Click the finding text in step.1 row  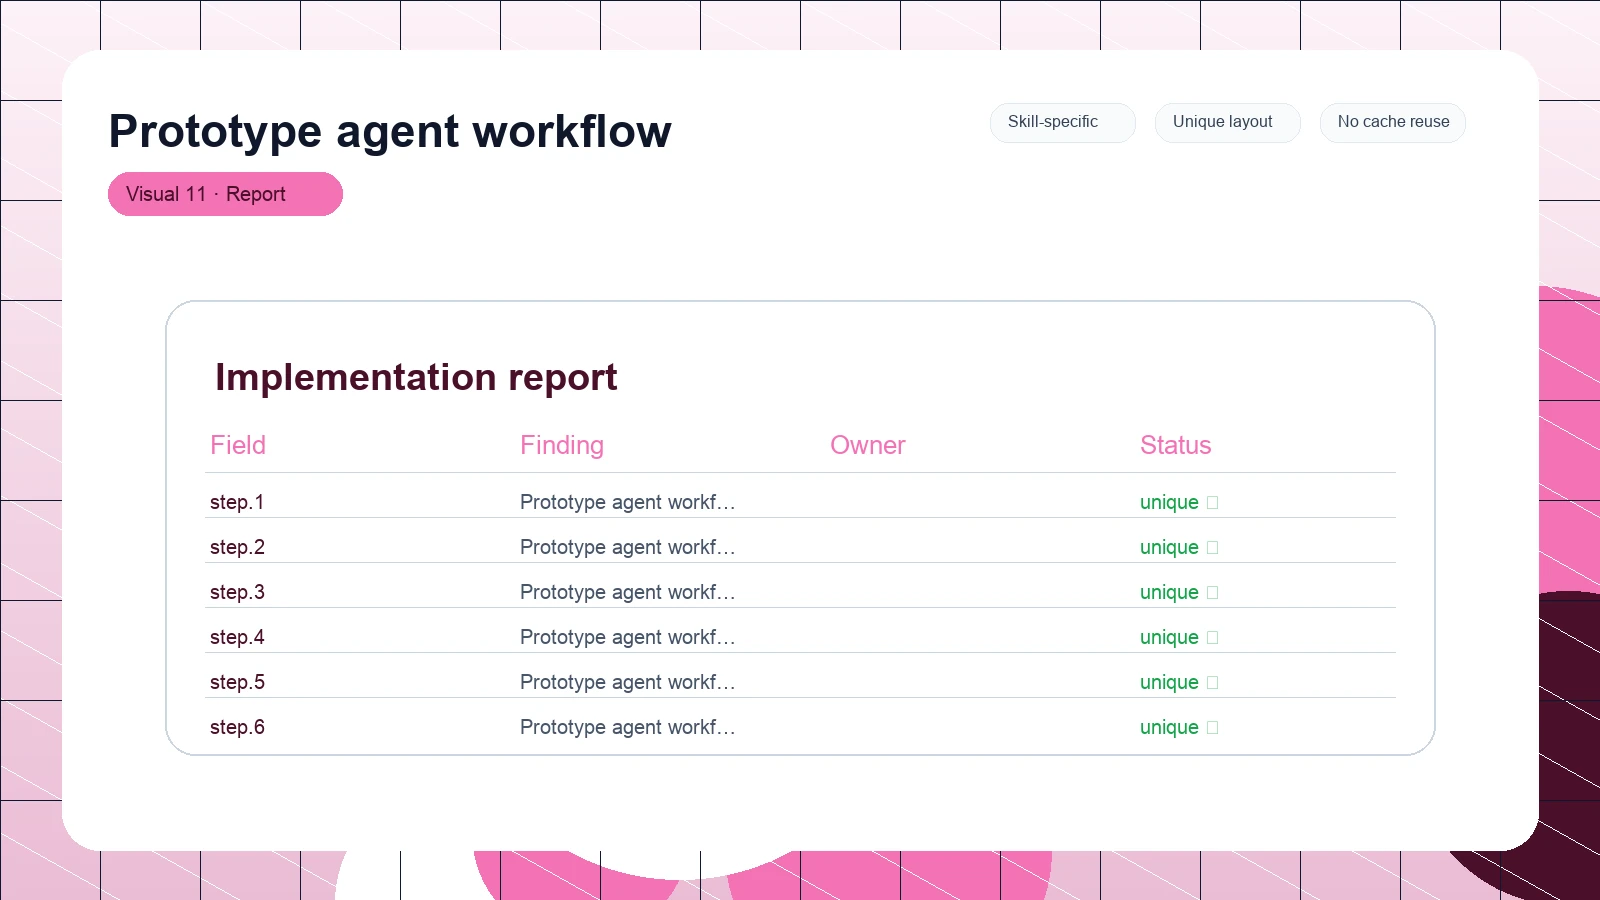627,502
